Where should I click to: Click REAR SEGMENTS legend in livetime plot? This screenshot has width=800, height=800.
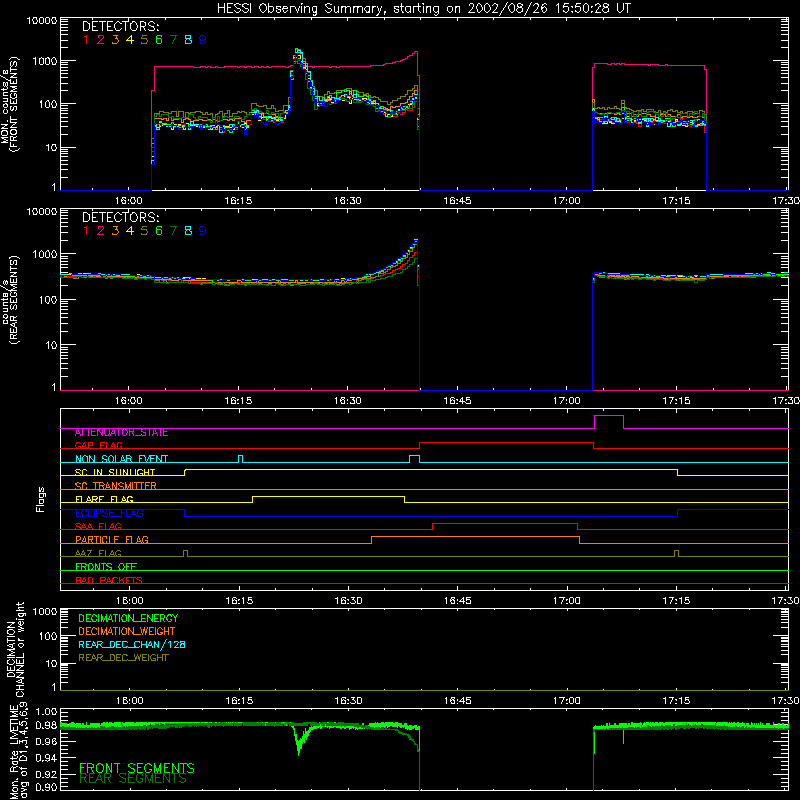[x=133, y=779]
